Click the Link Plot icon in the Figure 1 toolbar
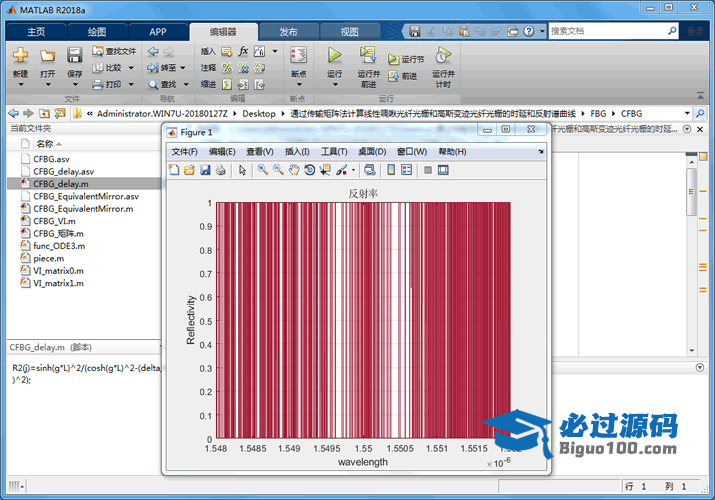This screenshot has width=715, height=500. pos(370,170)
